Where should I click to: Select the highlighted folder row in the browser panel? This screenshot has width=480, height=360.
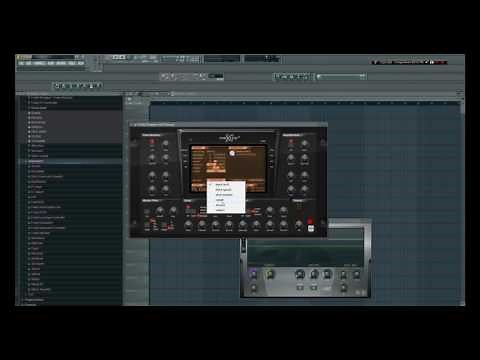click(71, 161)
